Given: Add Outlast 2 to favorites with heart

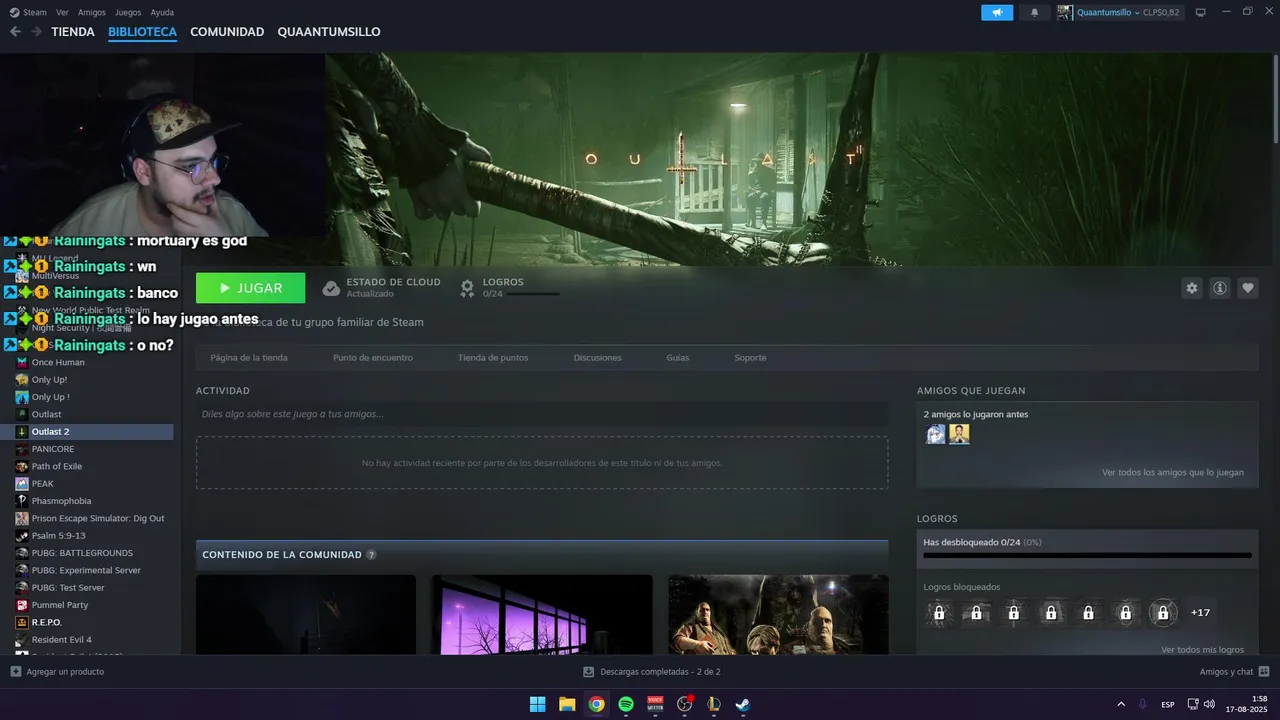Looking at the screenshot, I should [x=1248, y=288].
